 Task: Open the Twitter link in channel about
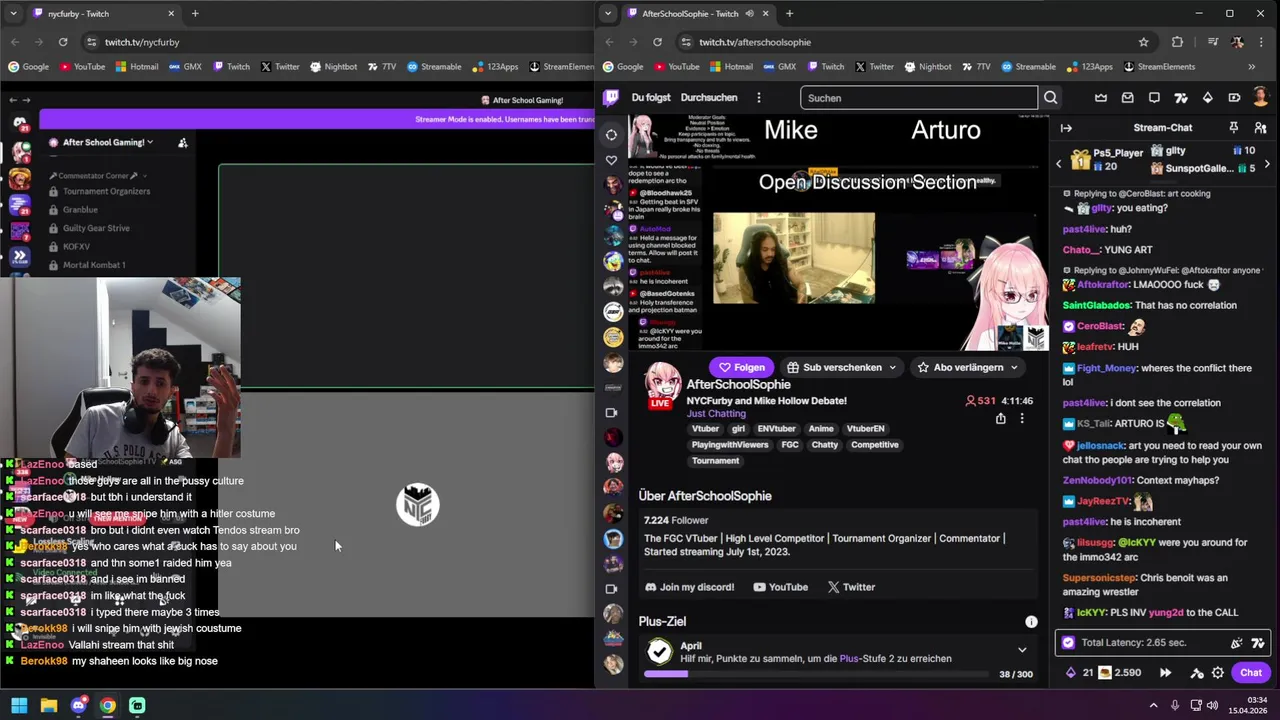[851, 587]
